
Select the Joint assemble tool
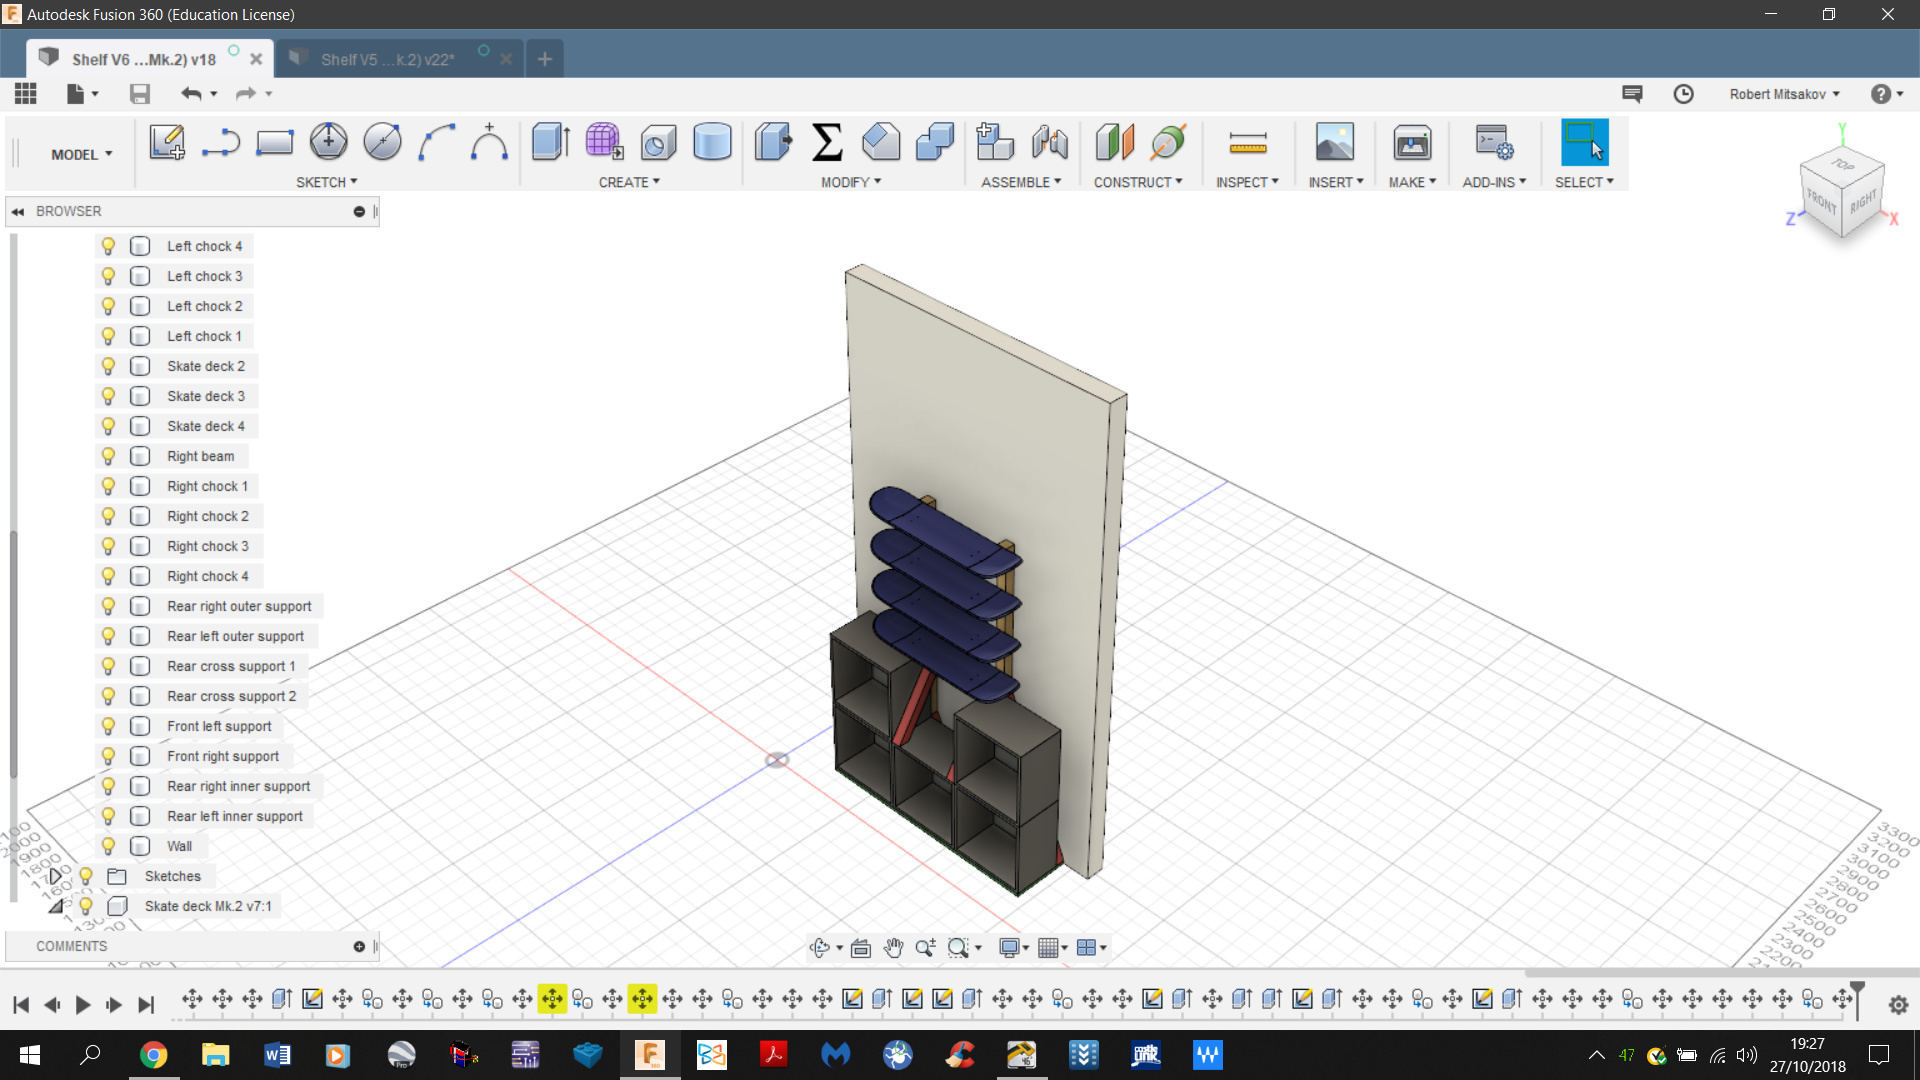click(x=1049, y=142)
